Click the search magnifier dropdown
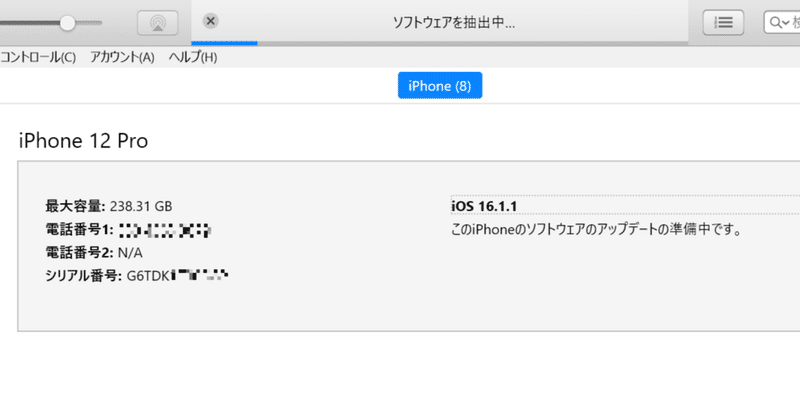 click(781, 22)
